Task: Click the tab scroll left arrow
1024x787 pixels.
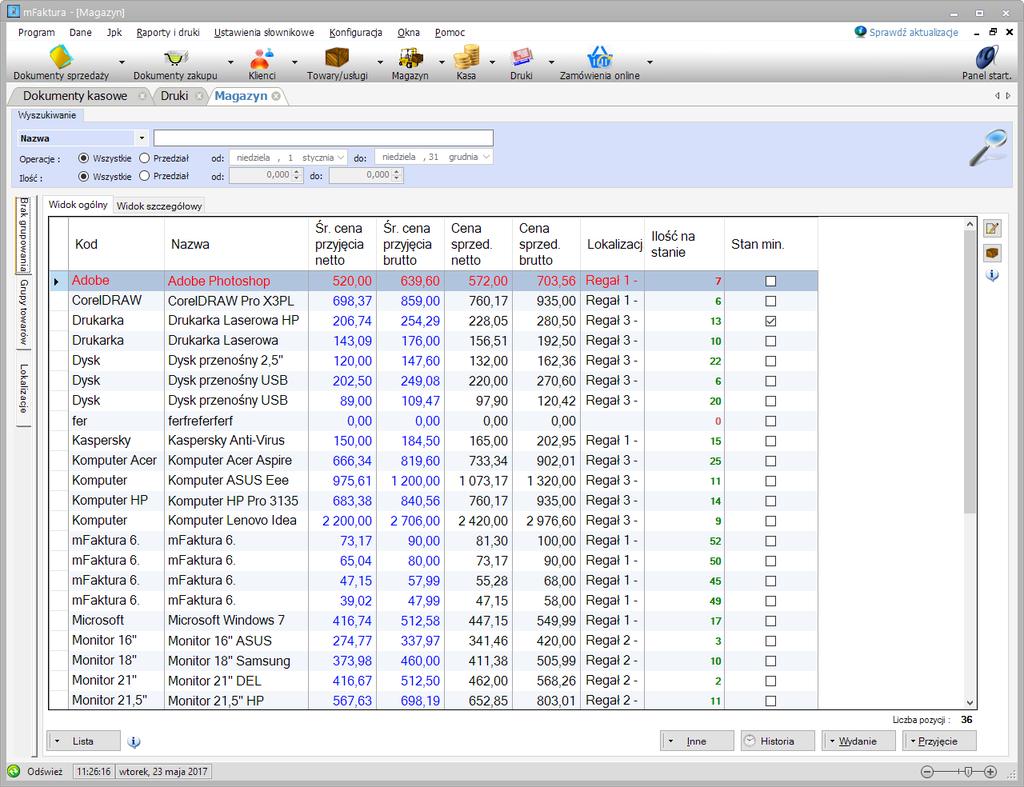Action: pos(997,96)
